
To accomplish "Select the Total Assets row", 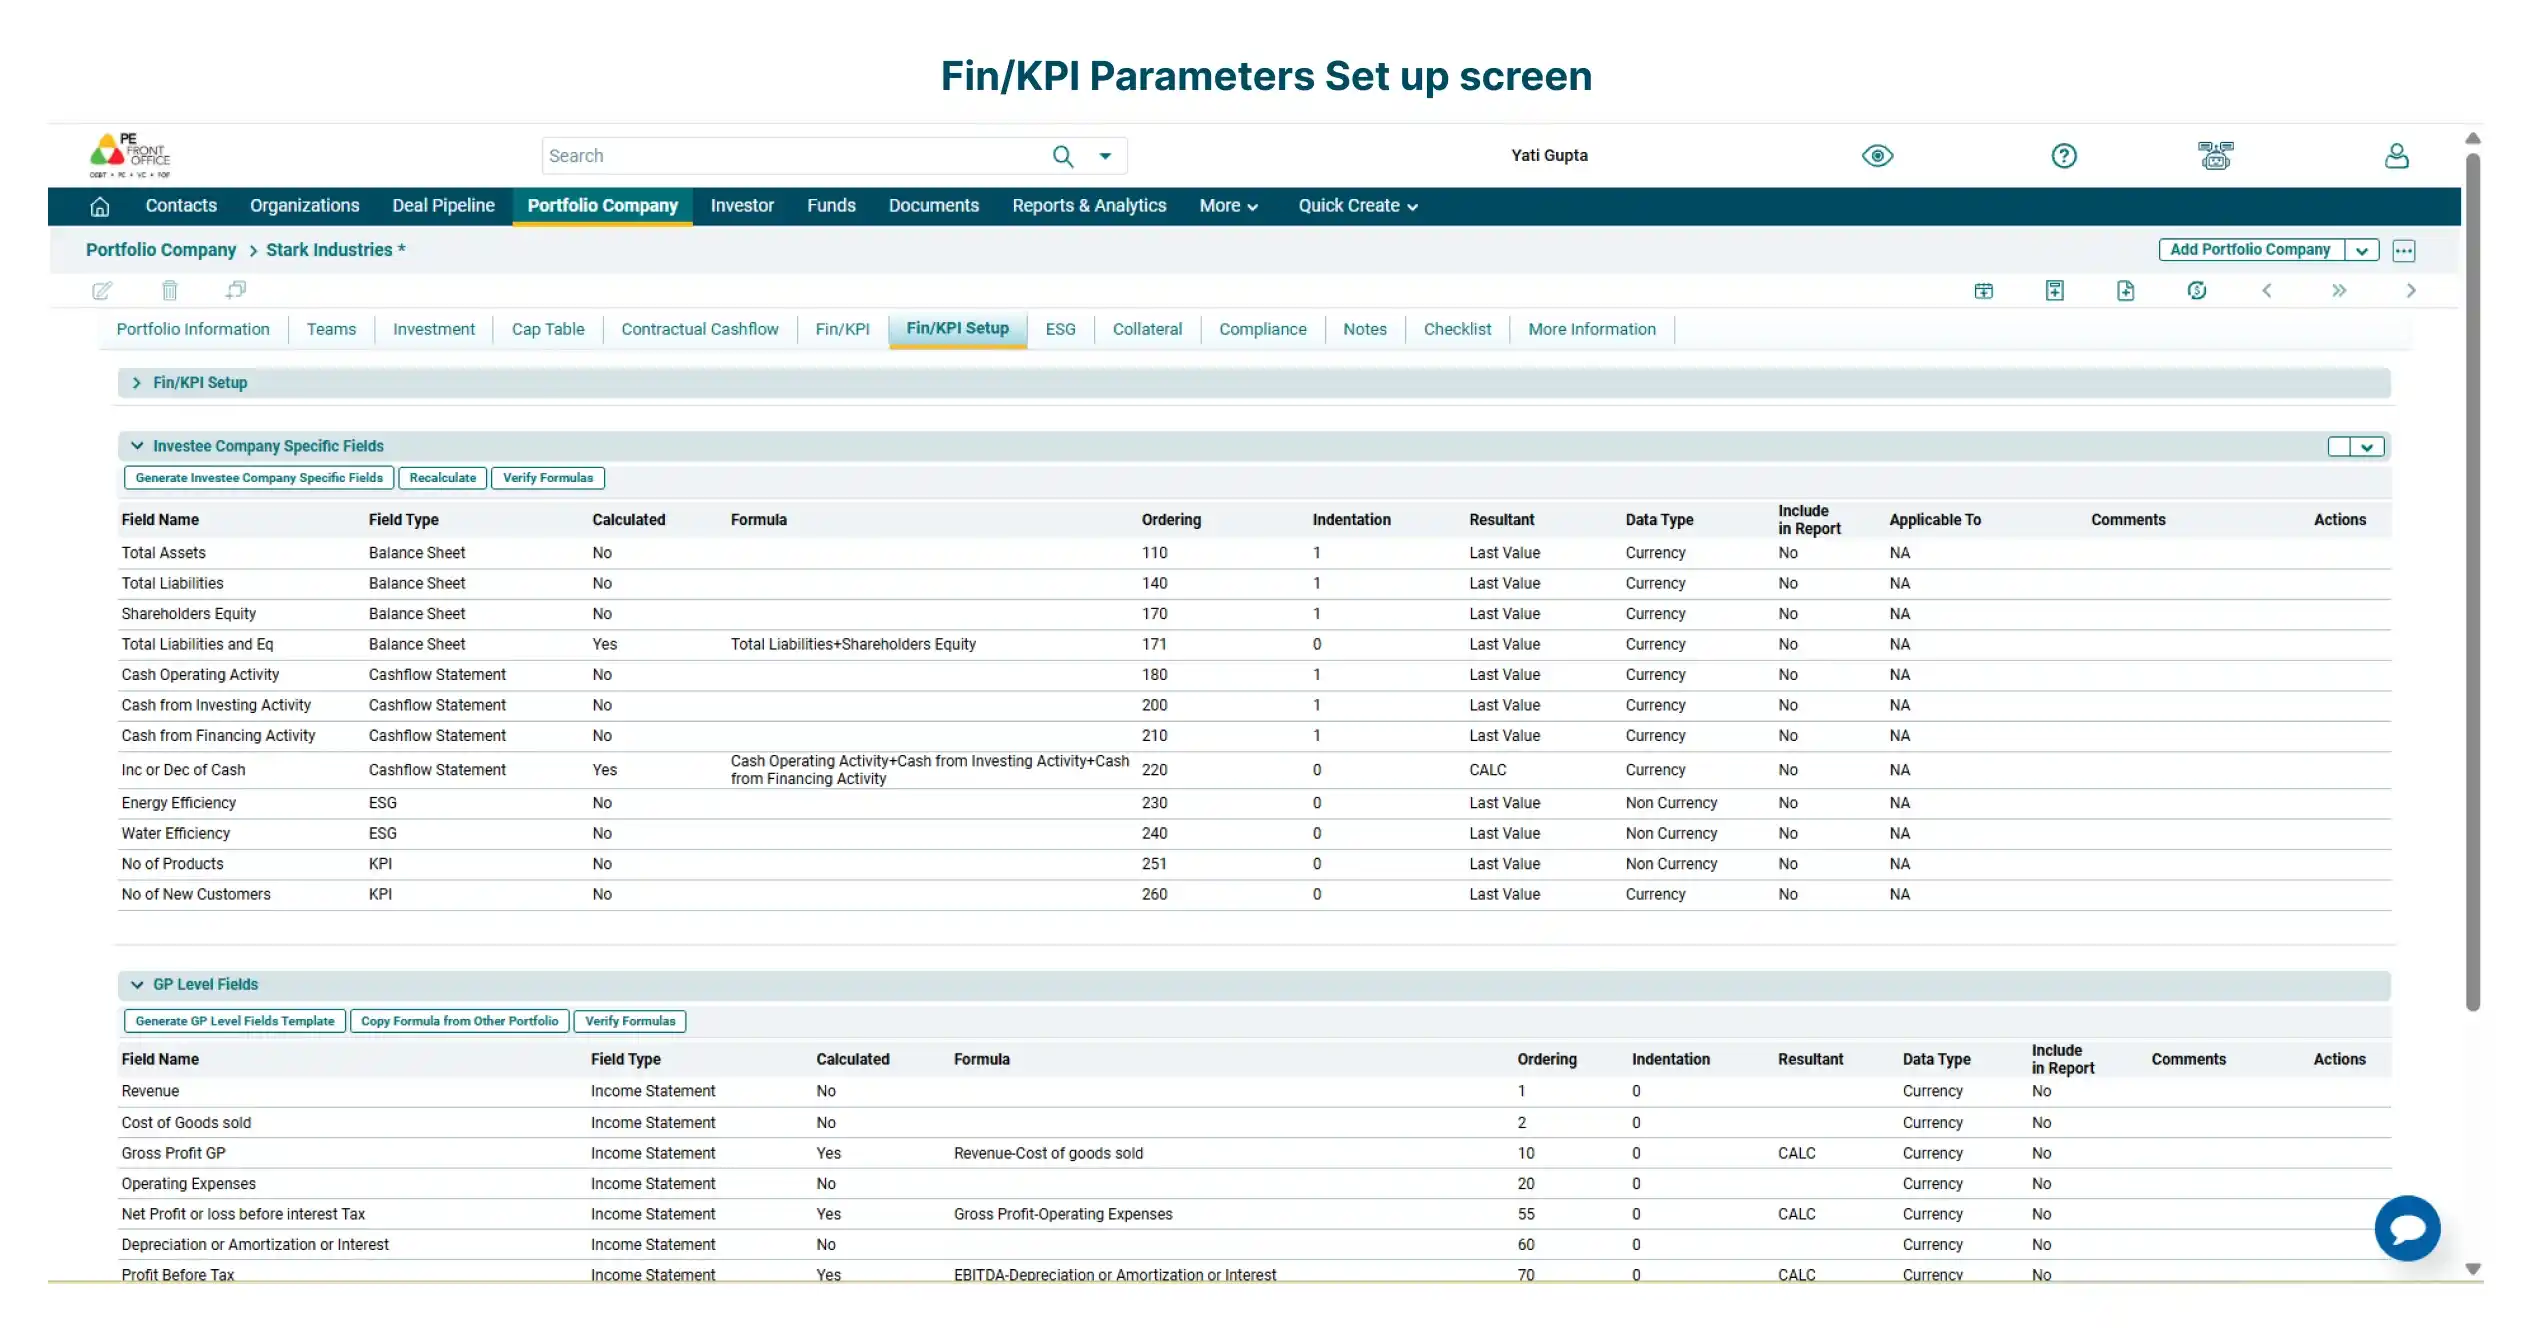I will click(1255, 553).
